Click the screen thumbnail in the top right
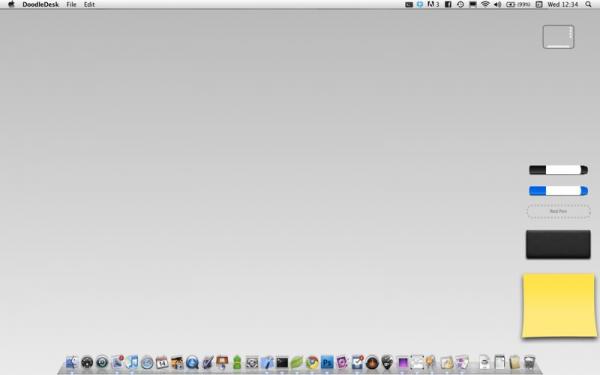Screen dimensions: 600x375 [x=558, y=37]
